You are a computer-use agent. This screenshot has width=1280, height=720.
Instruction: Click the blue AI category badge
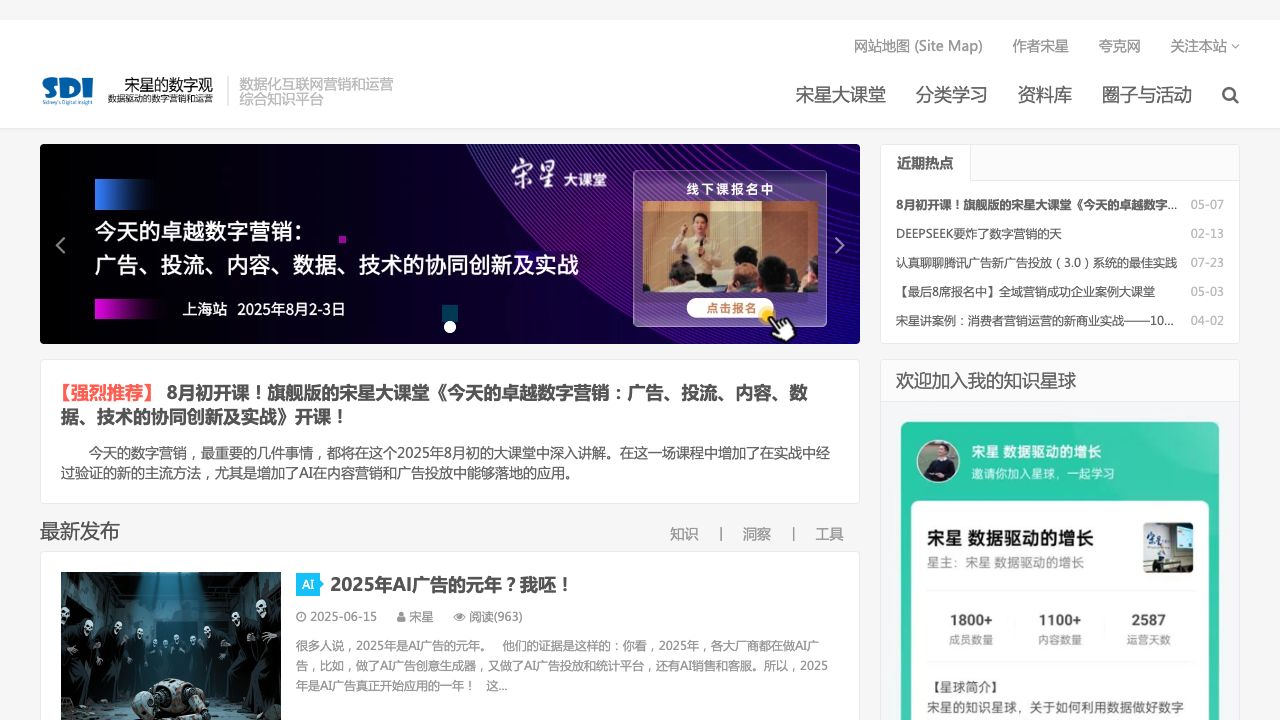[308, 584]
